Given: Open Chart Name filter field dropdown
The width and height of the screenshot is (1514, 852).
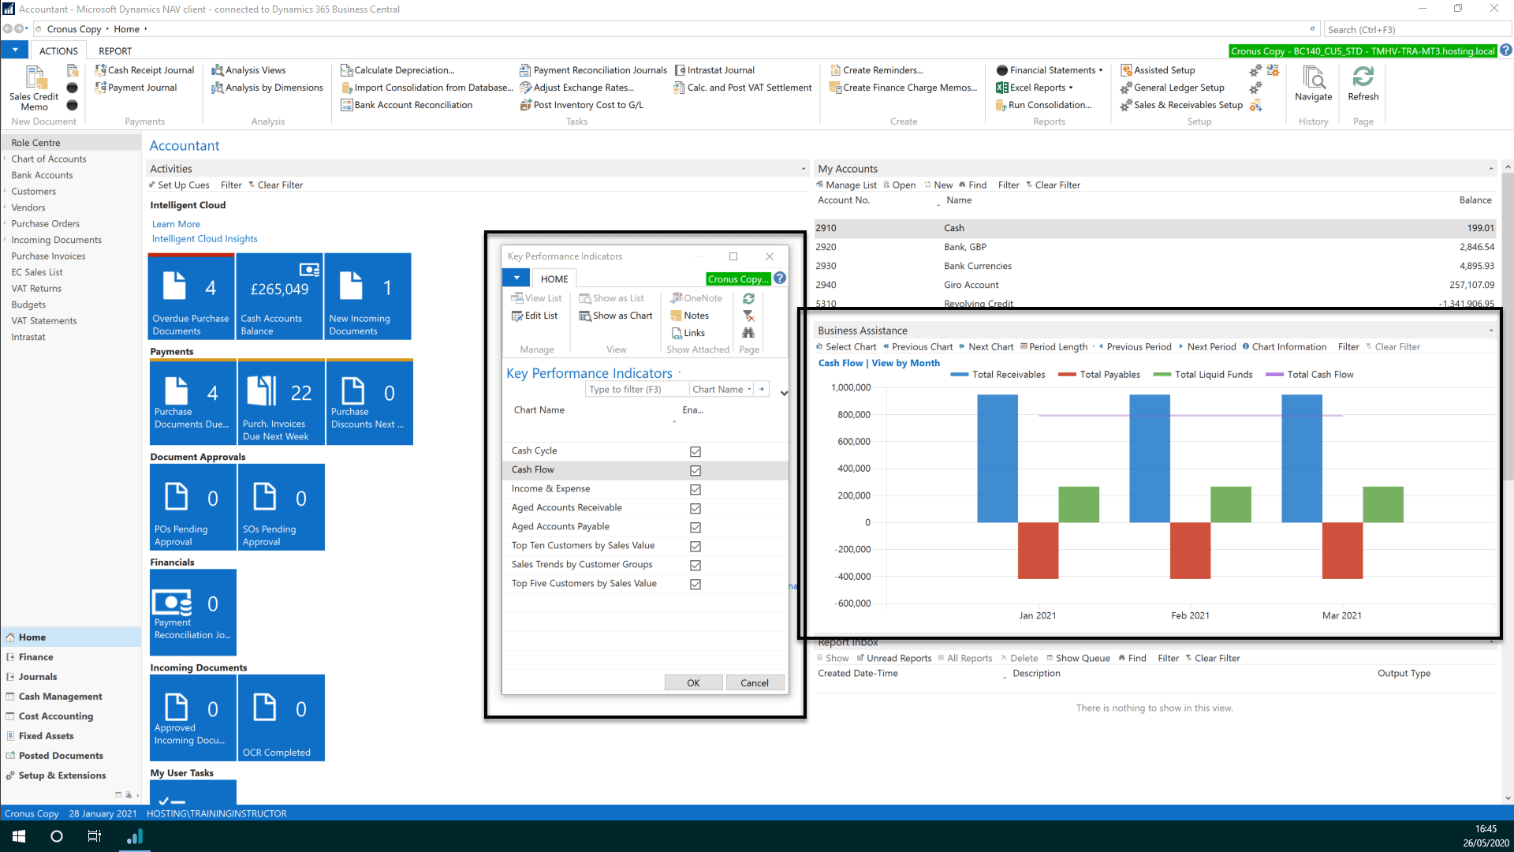Looking at the screenshot, I should [722, 389].
